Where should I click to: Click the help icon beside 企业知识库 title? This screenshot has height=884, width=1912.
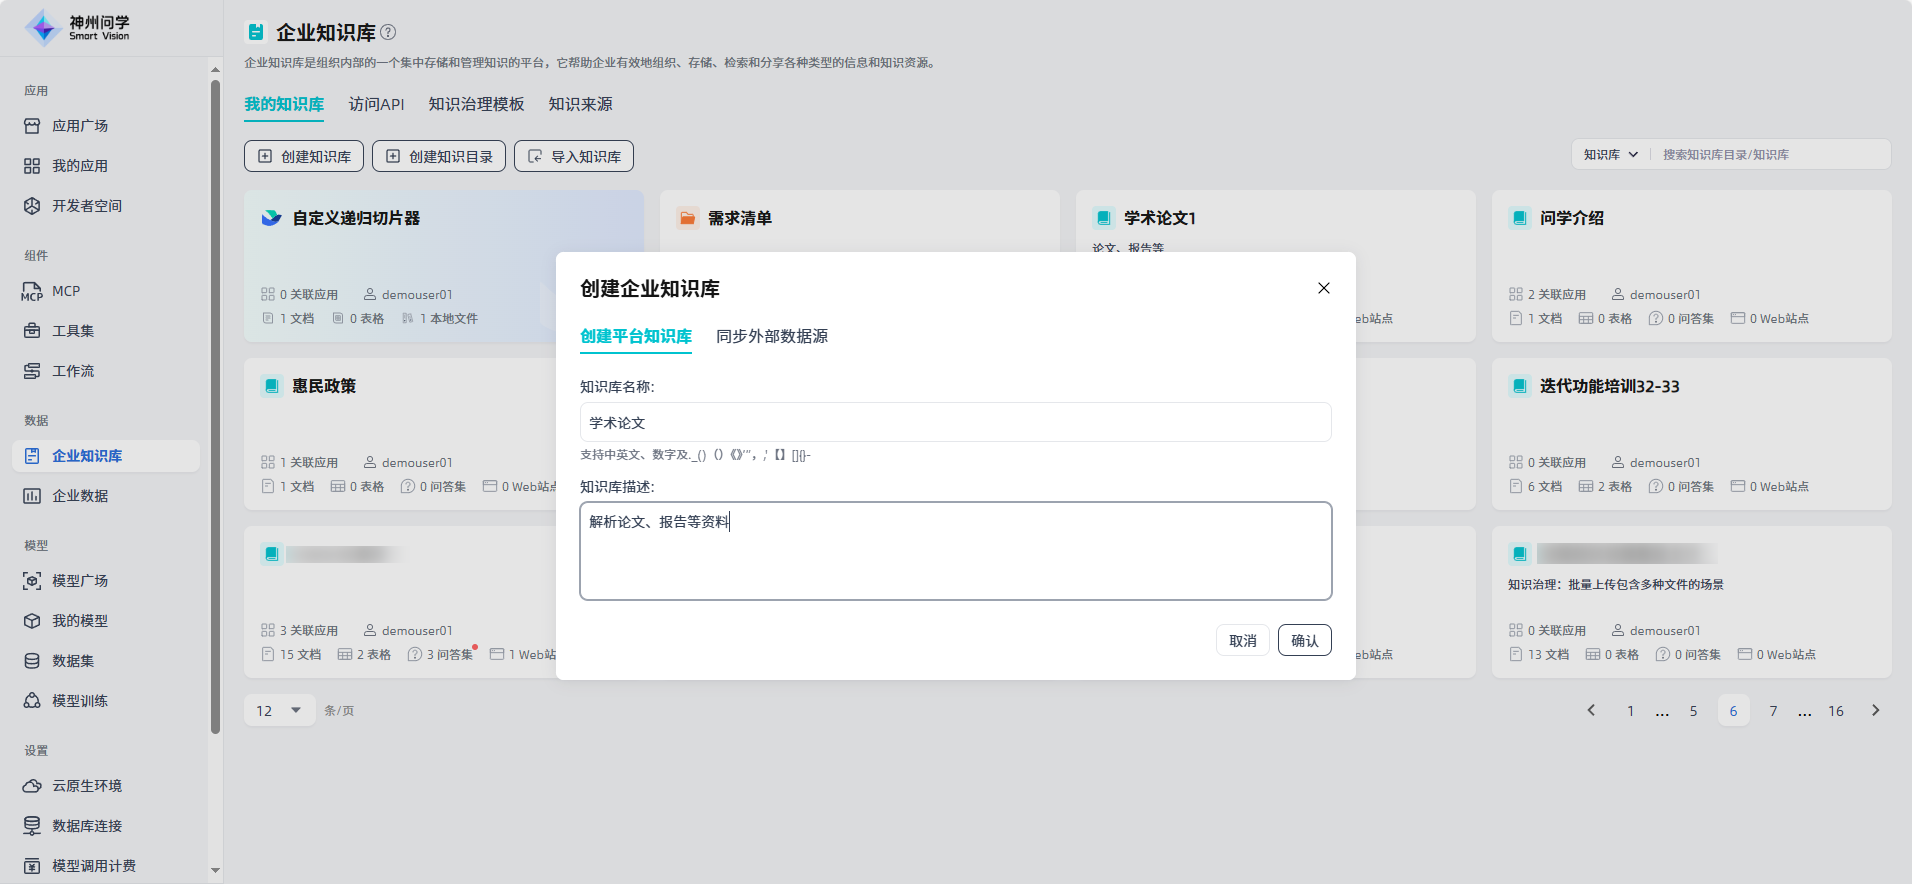point(388,32)
